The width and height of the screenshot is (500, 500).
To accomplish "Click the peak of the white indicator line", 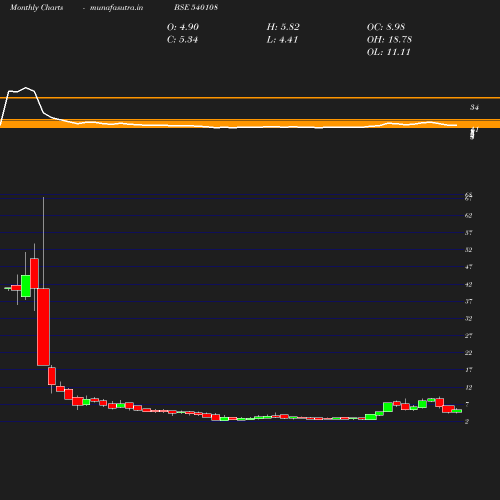I will (26, 88).
